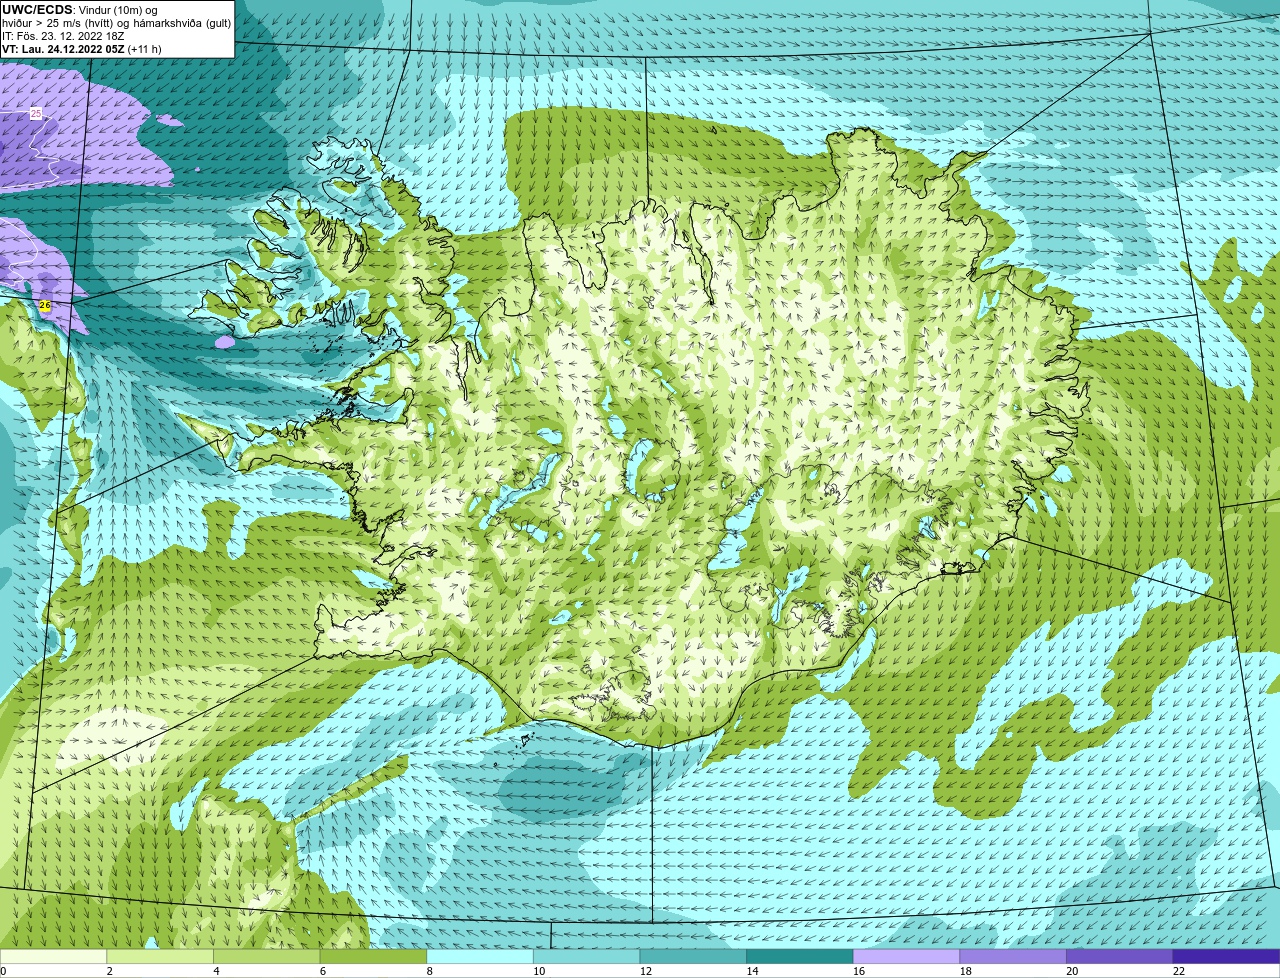Click the '16' tick label on color scale
This screenshot has width=1280, height=978.
[x=859, y=971]
